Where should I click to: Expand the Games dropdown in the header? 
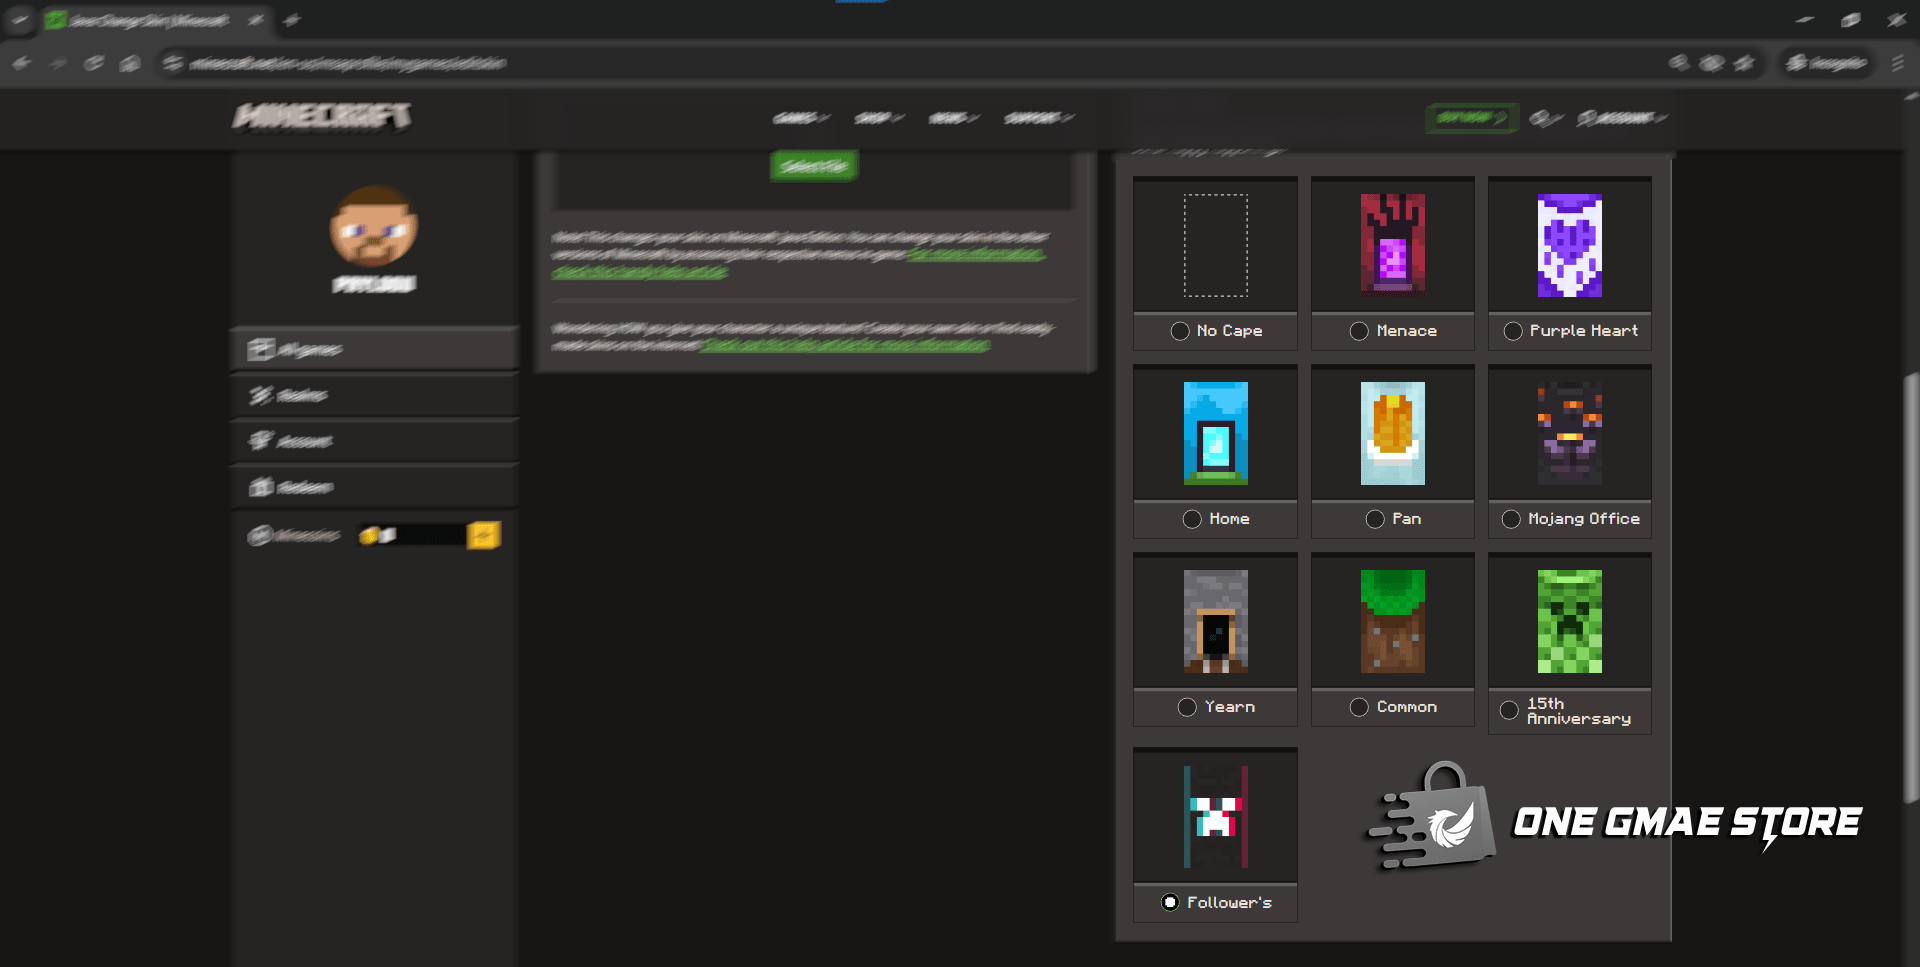coord(800,118)
